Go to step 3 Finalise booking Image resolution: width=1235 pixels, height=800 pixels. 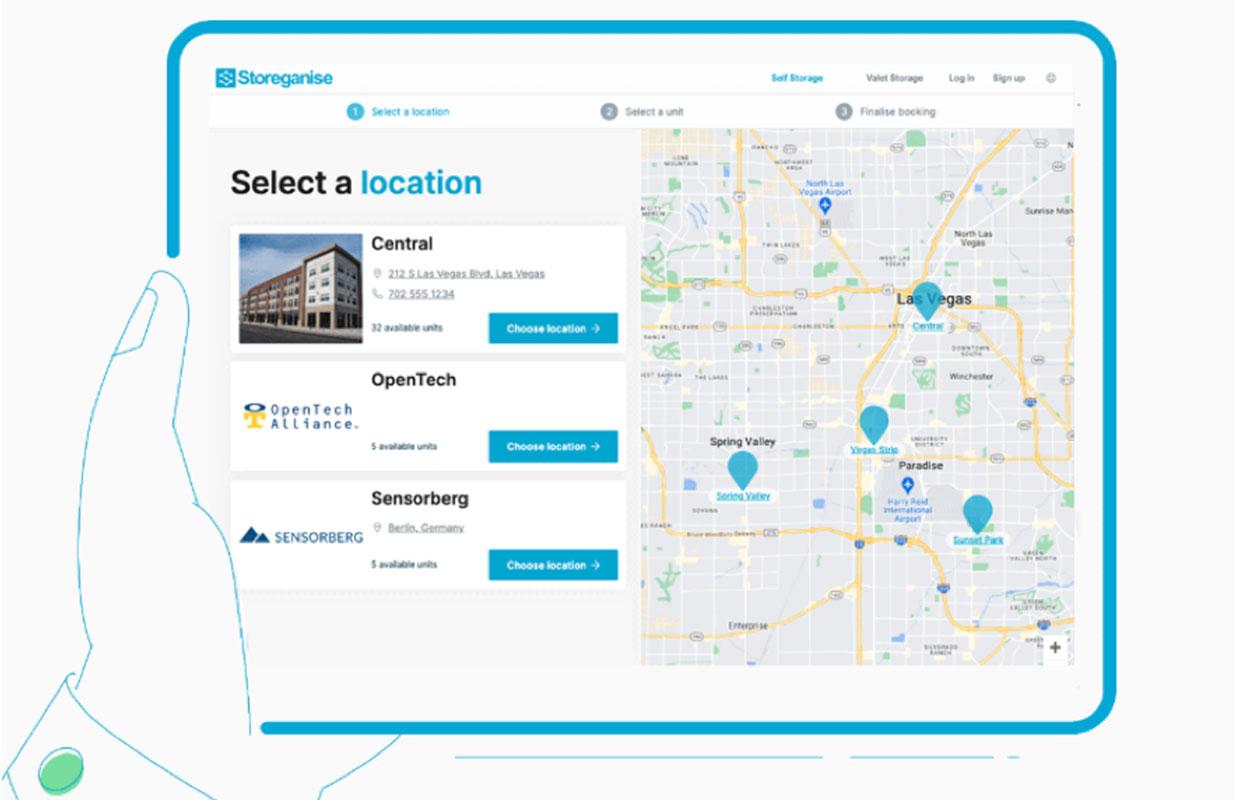tap(885, 112)
